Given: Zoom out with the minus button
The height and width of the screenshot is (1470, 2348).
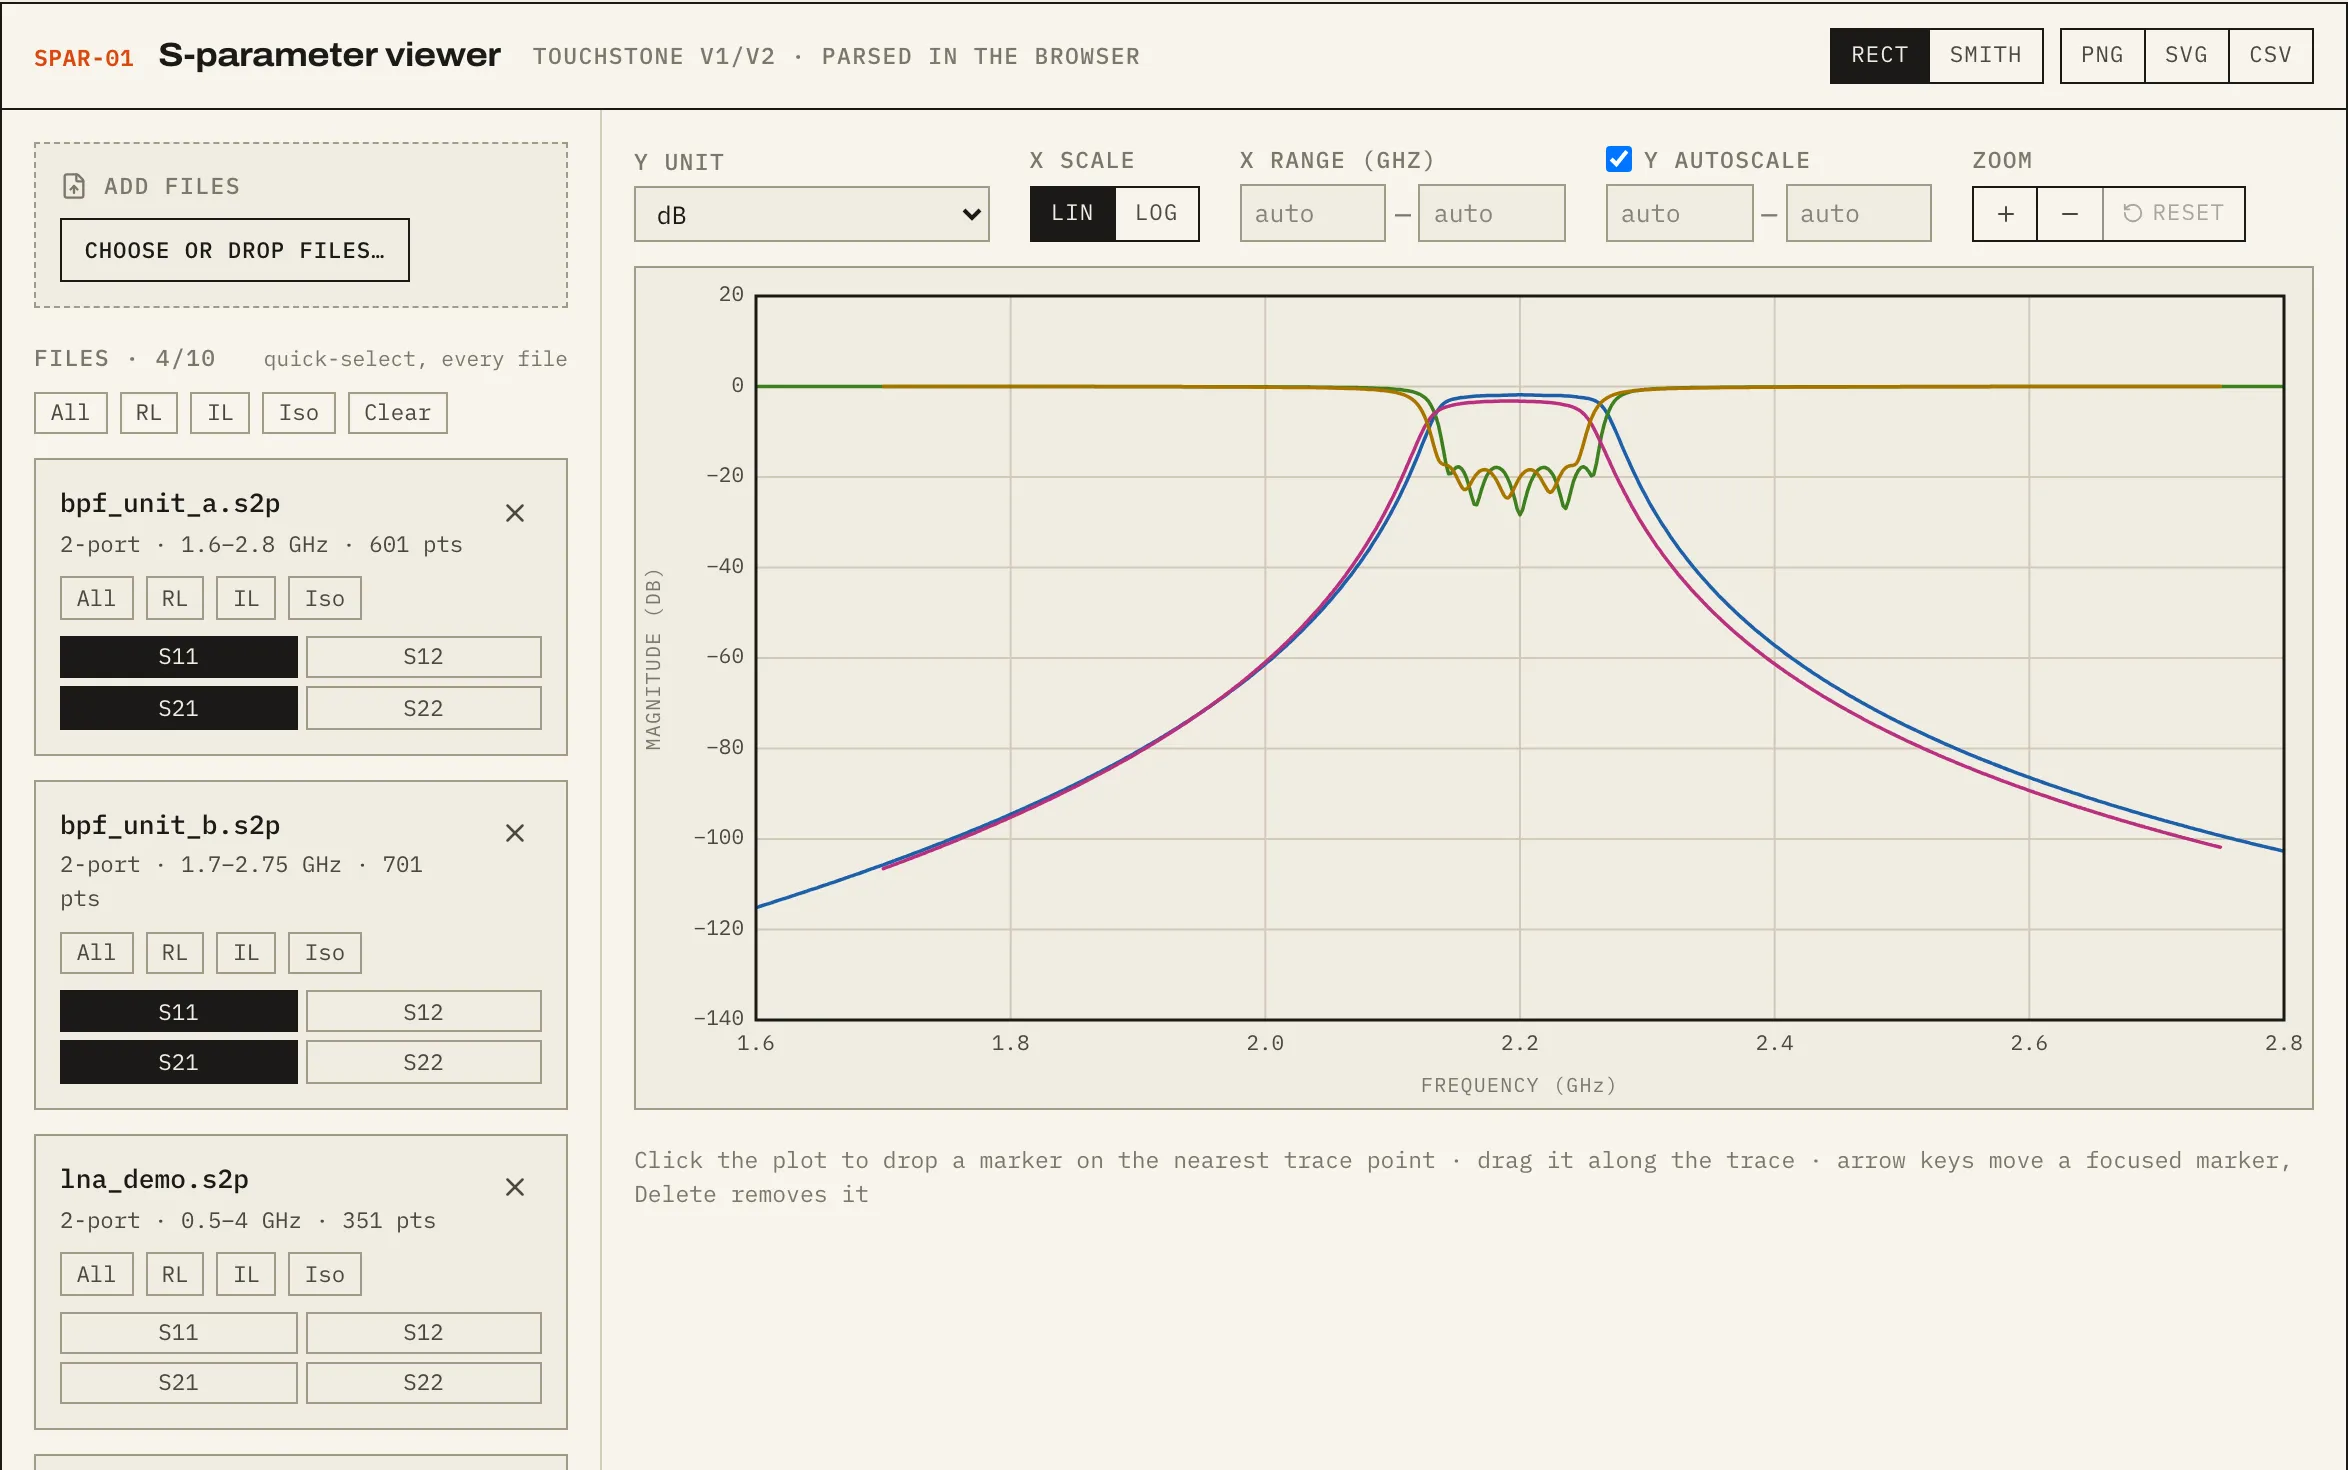Looking at the screenshot, I should point(2070,214).
